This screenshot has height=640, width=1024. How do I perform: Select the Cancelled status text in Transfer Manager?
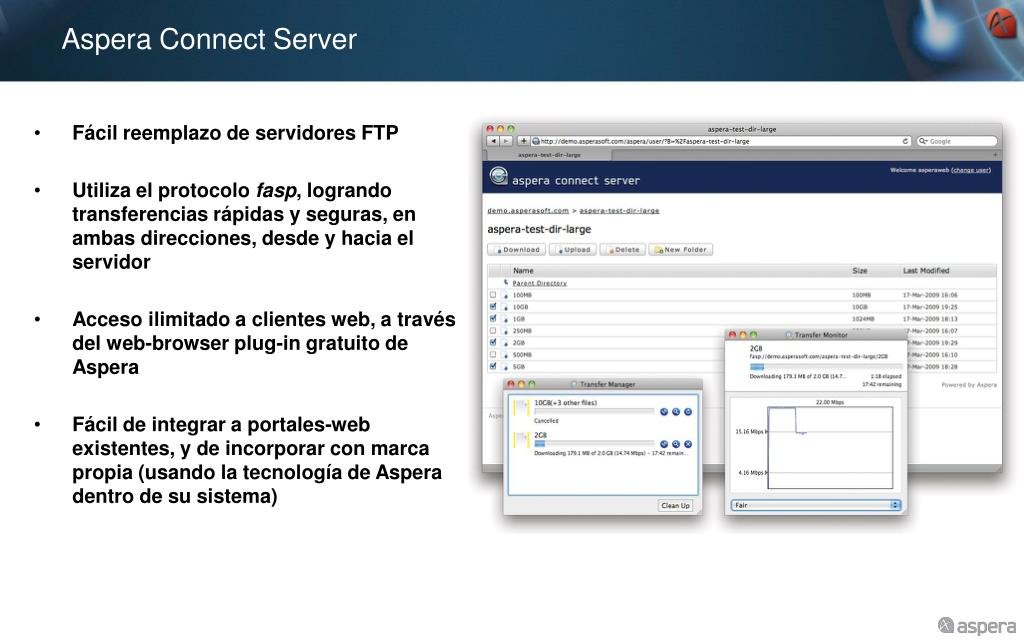tap(546, 421)
